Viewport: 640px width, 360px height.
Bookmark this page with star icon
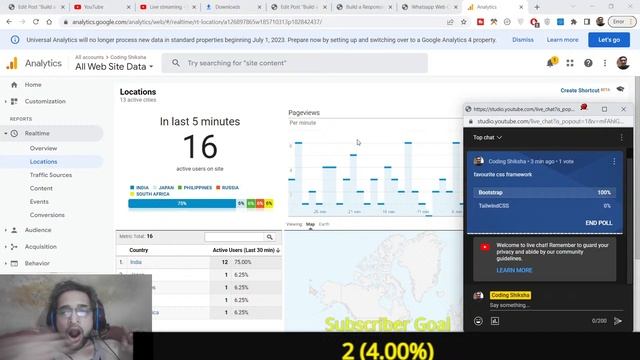(464, 22)
